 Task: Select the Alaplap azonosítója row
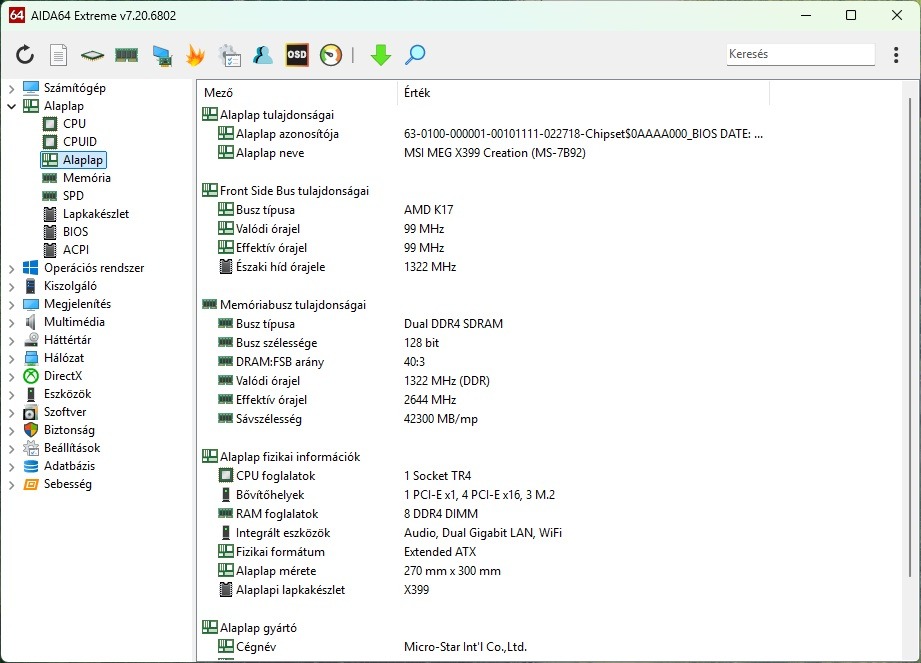pos(491,134)
